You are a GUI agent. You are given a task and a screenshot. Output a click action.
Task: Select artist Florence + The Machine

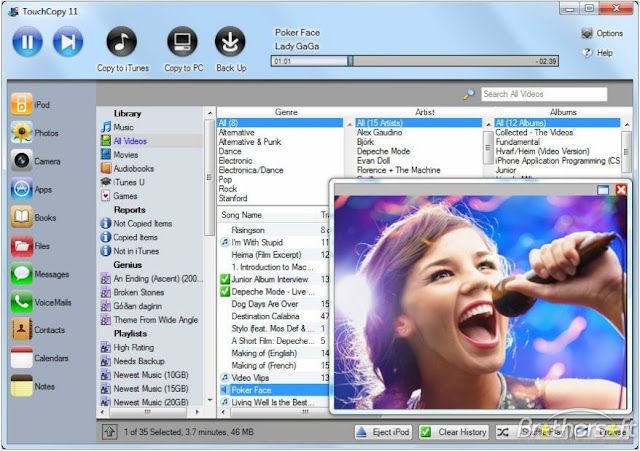coord(398,170)
